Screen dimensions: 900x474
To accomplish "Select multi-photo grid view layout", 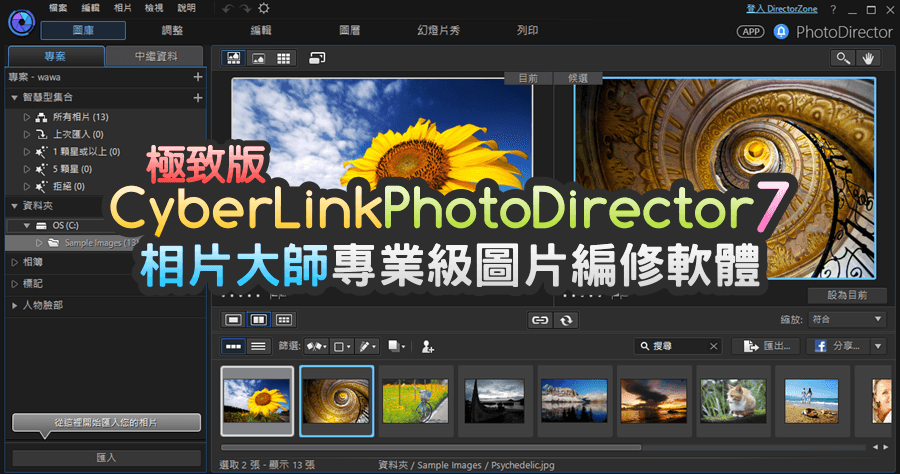I will [284, 320].
